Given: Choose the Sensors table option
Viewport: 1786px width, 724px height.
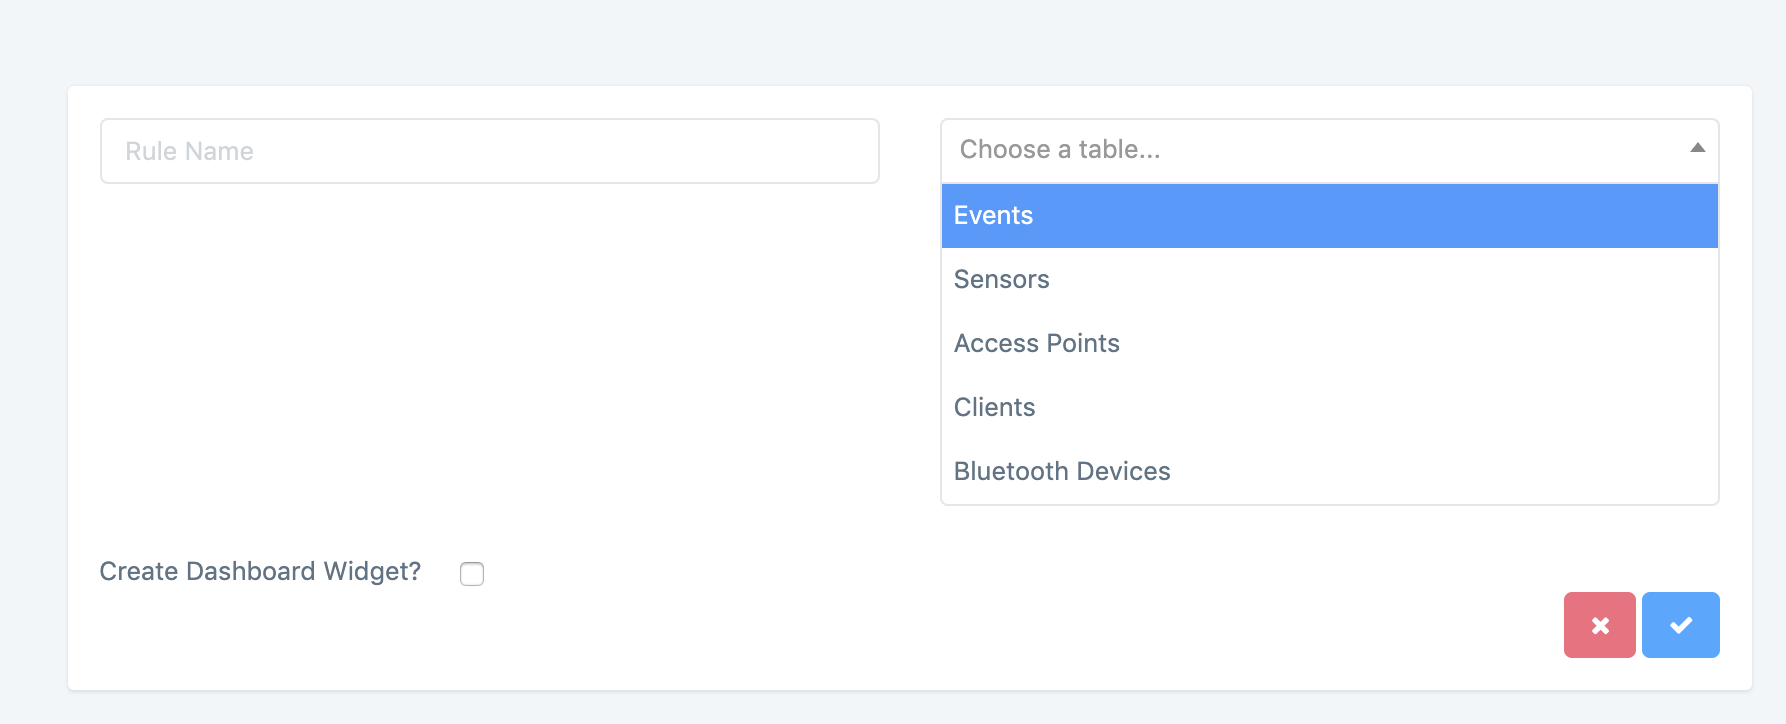Looking at the screenshot, I should 1002,280.
